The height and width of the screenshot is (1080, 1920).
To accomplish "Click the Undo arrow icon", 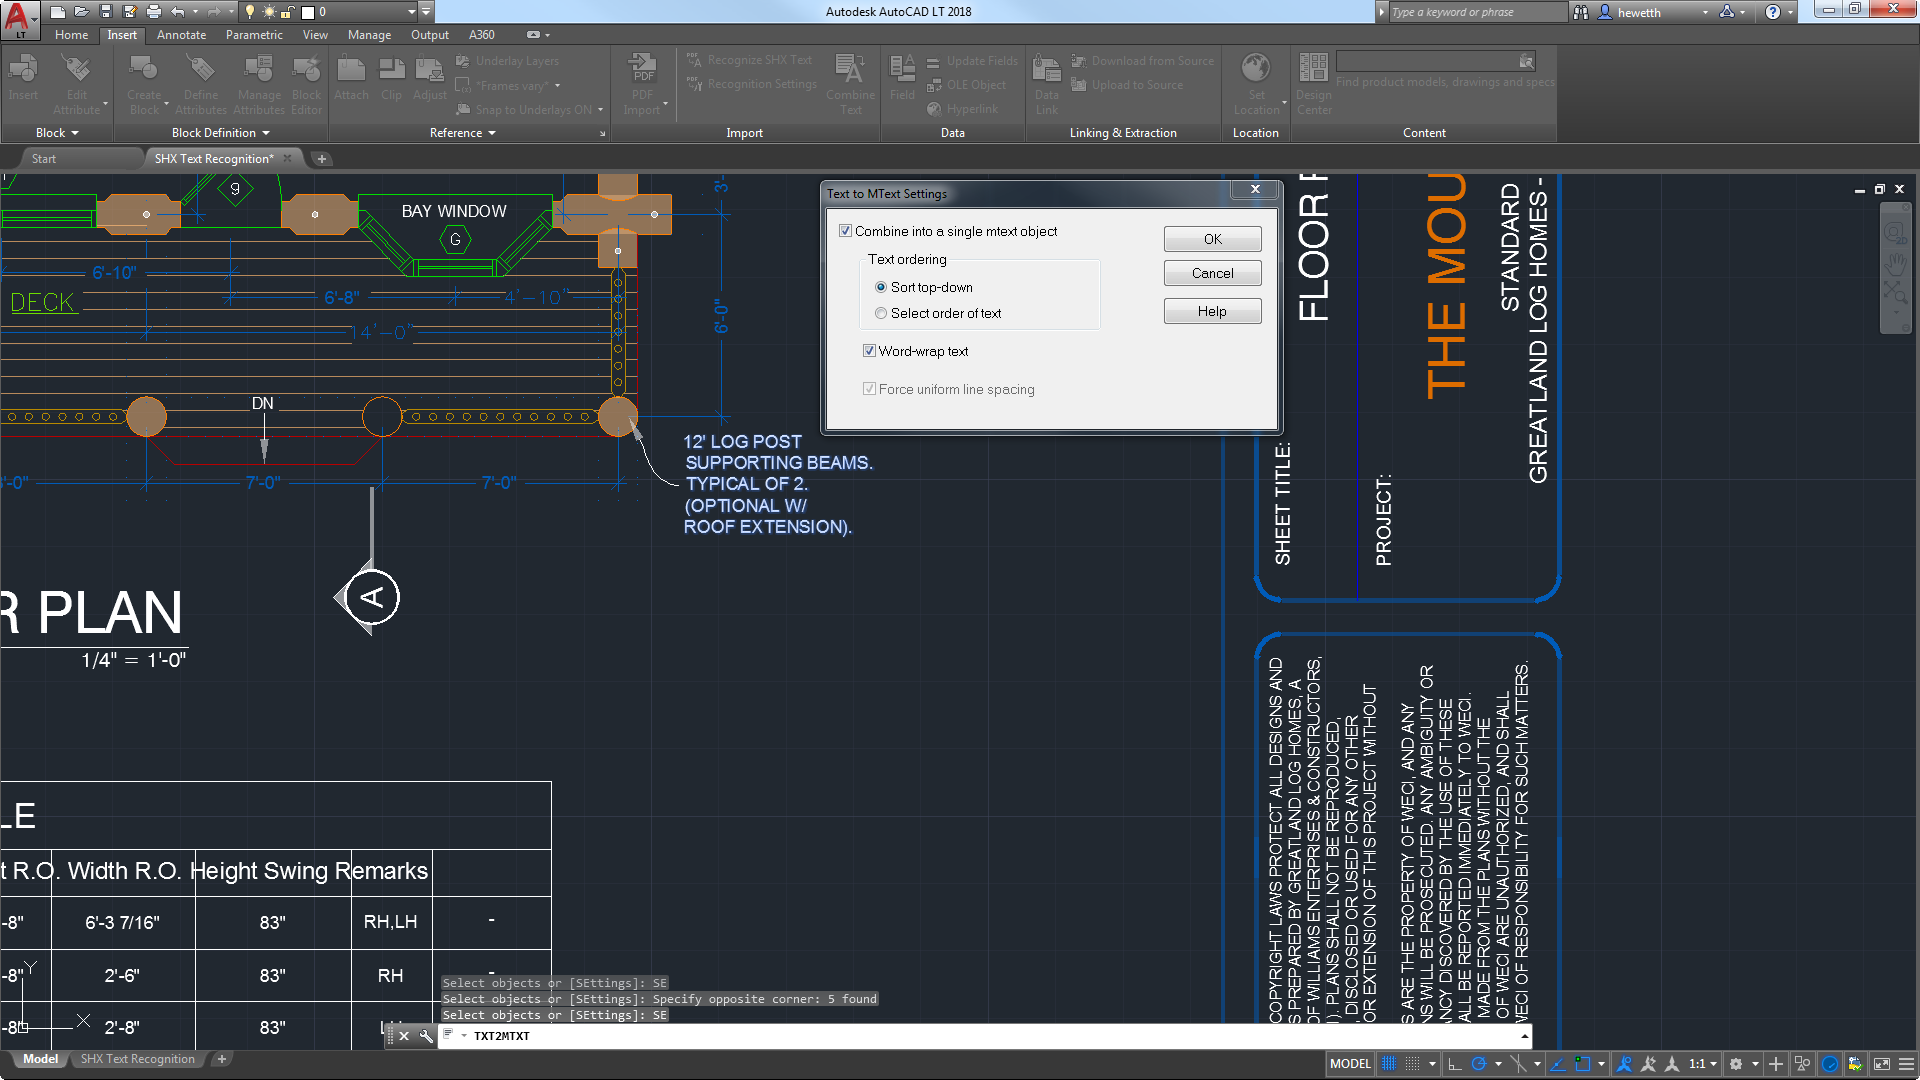I will tap(178, 12).
